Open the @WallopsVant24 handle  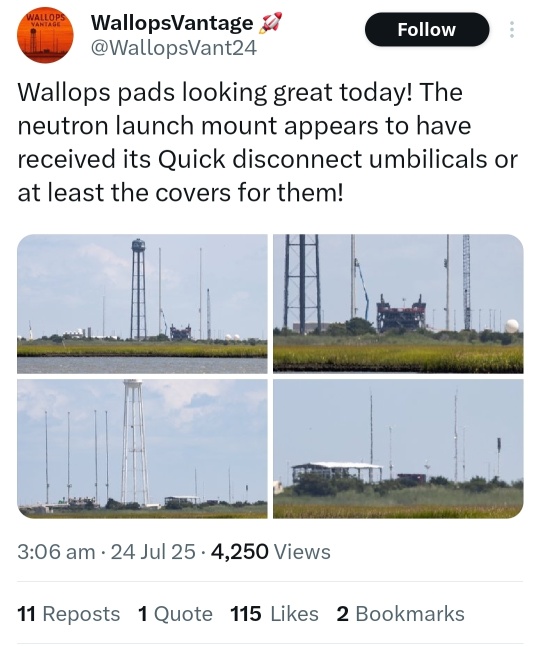click(x=173, y=48)
